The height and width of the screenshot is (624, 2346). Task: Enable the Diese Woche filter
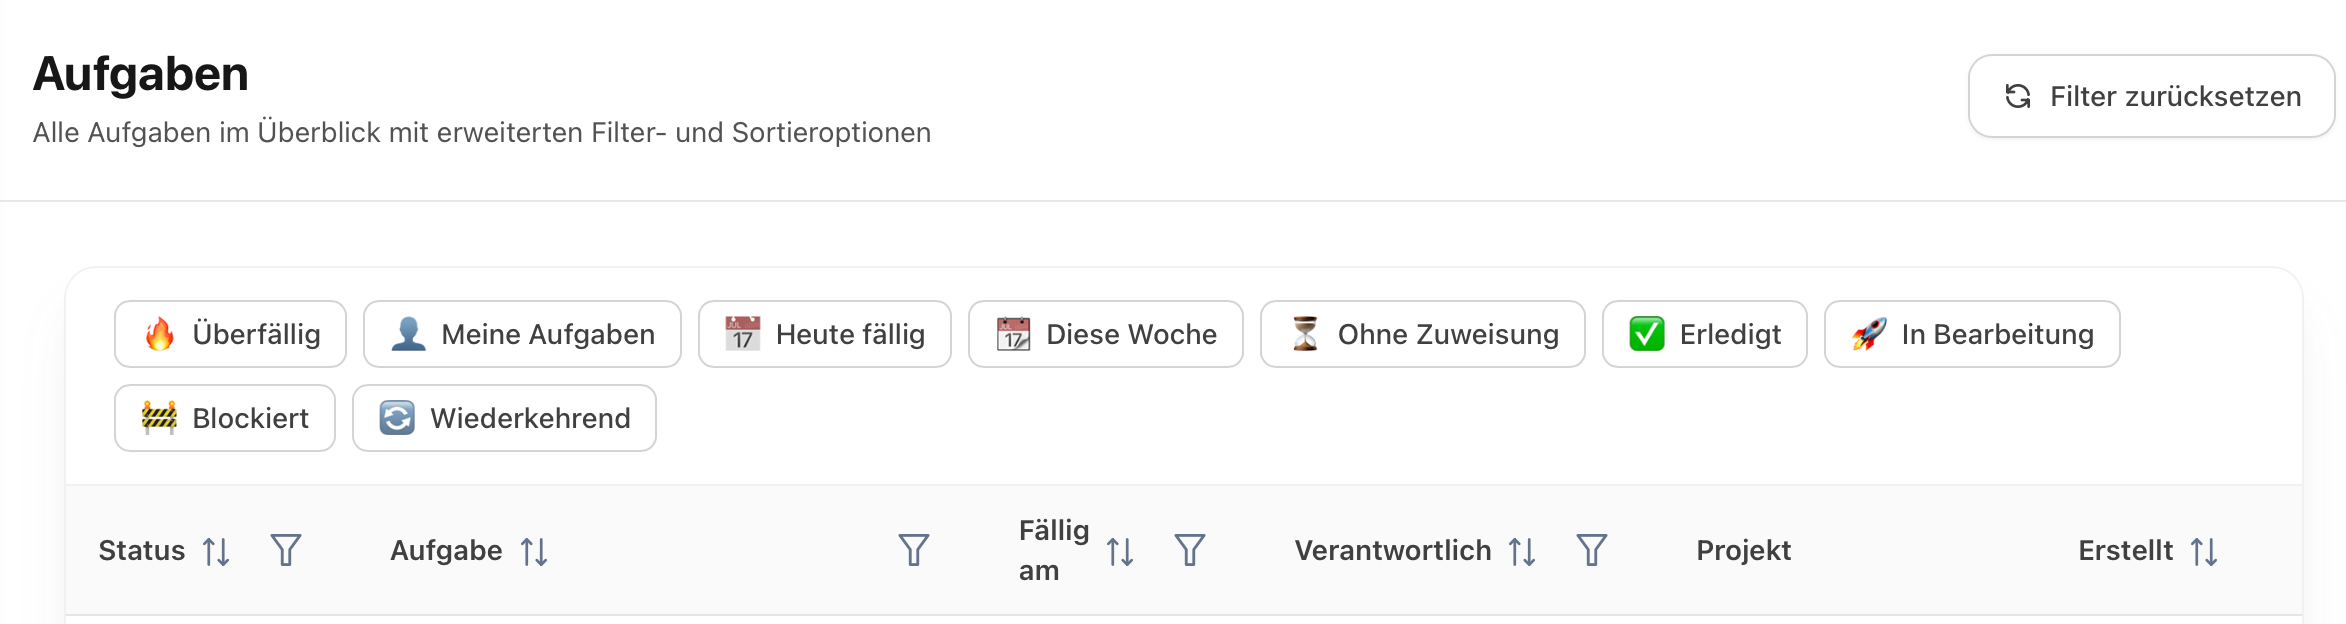coord(1105,334)
